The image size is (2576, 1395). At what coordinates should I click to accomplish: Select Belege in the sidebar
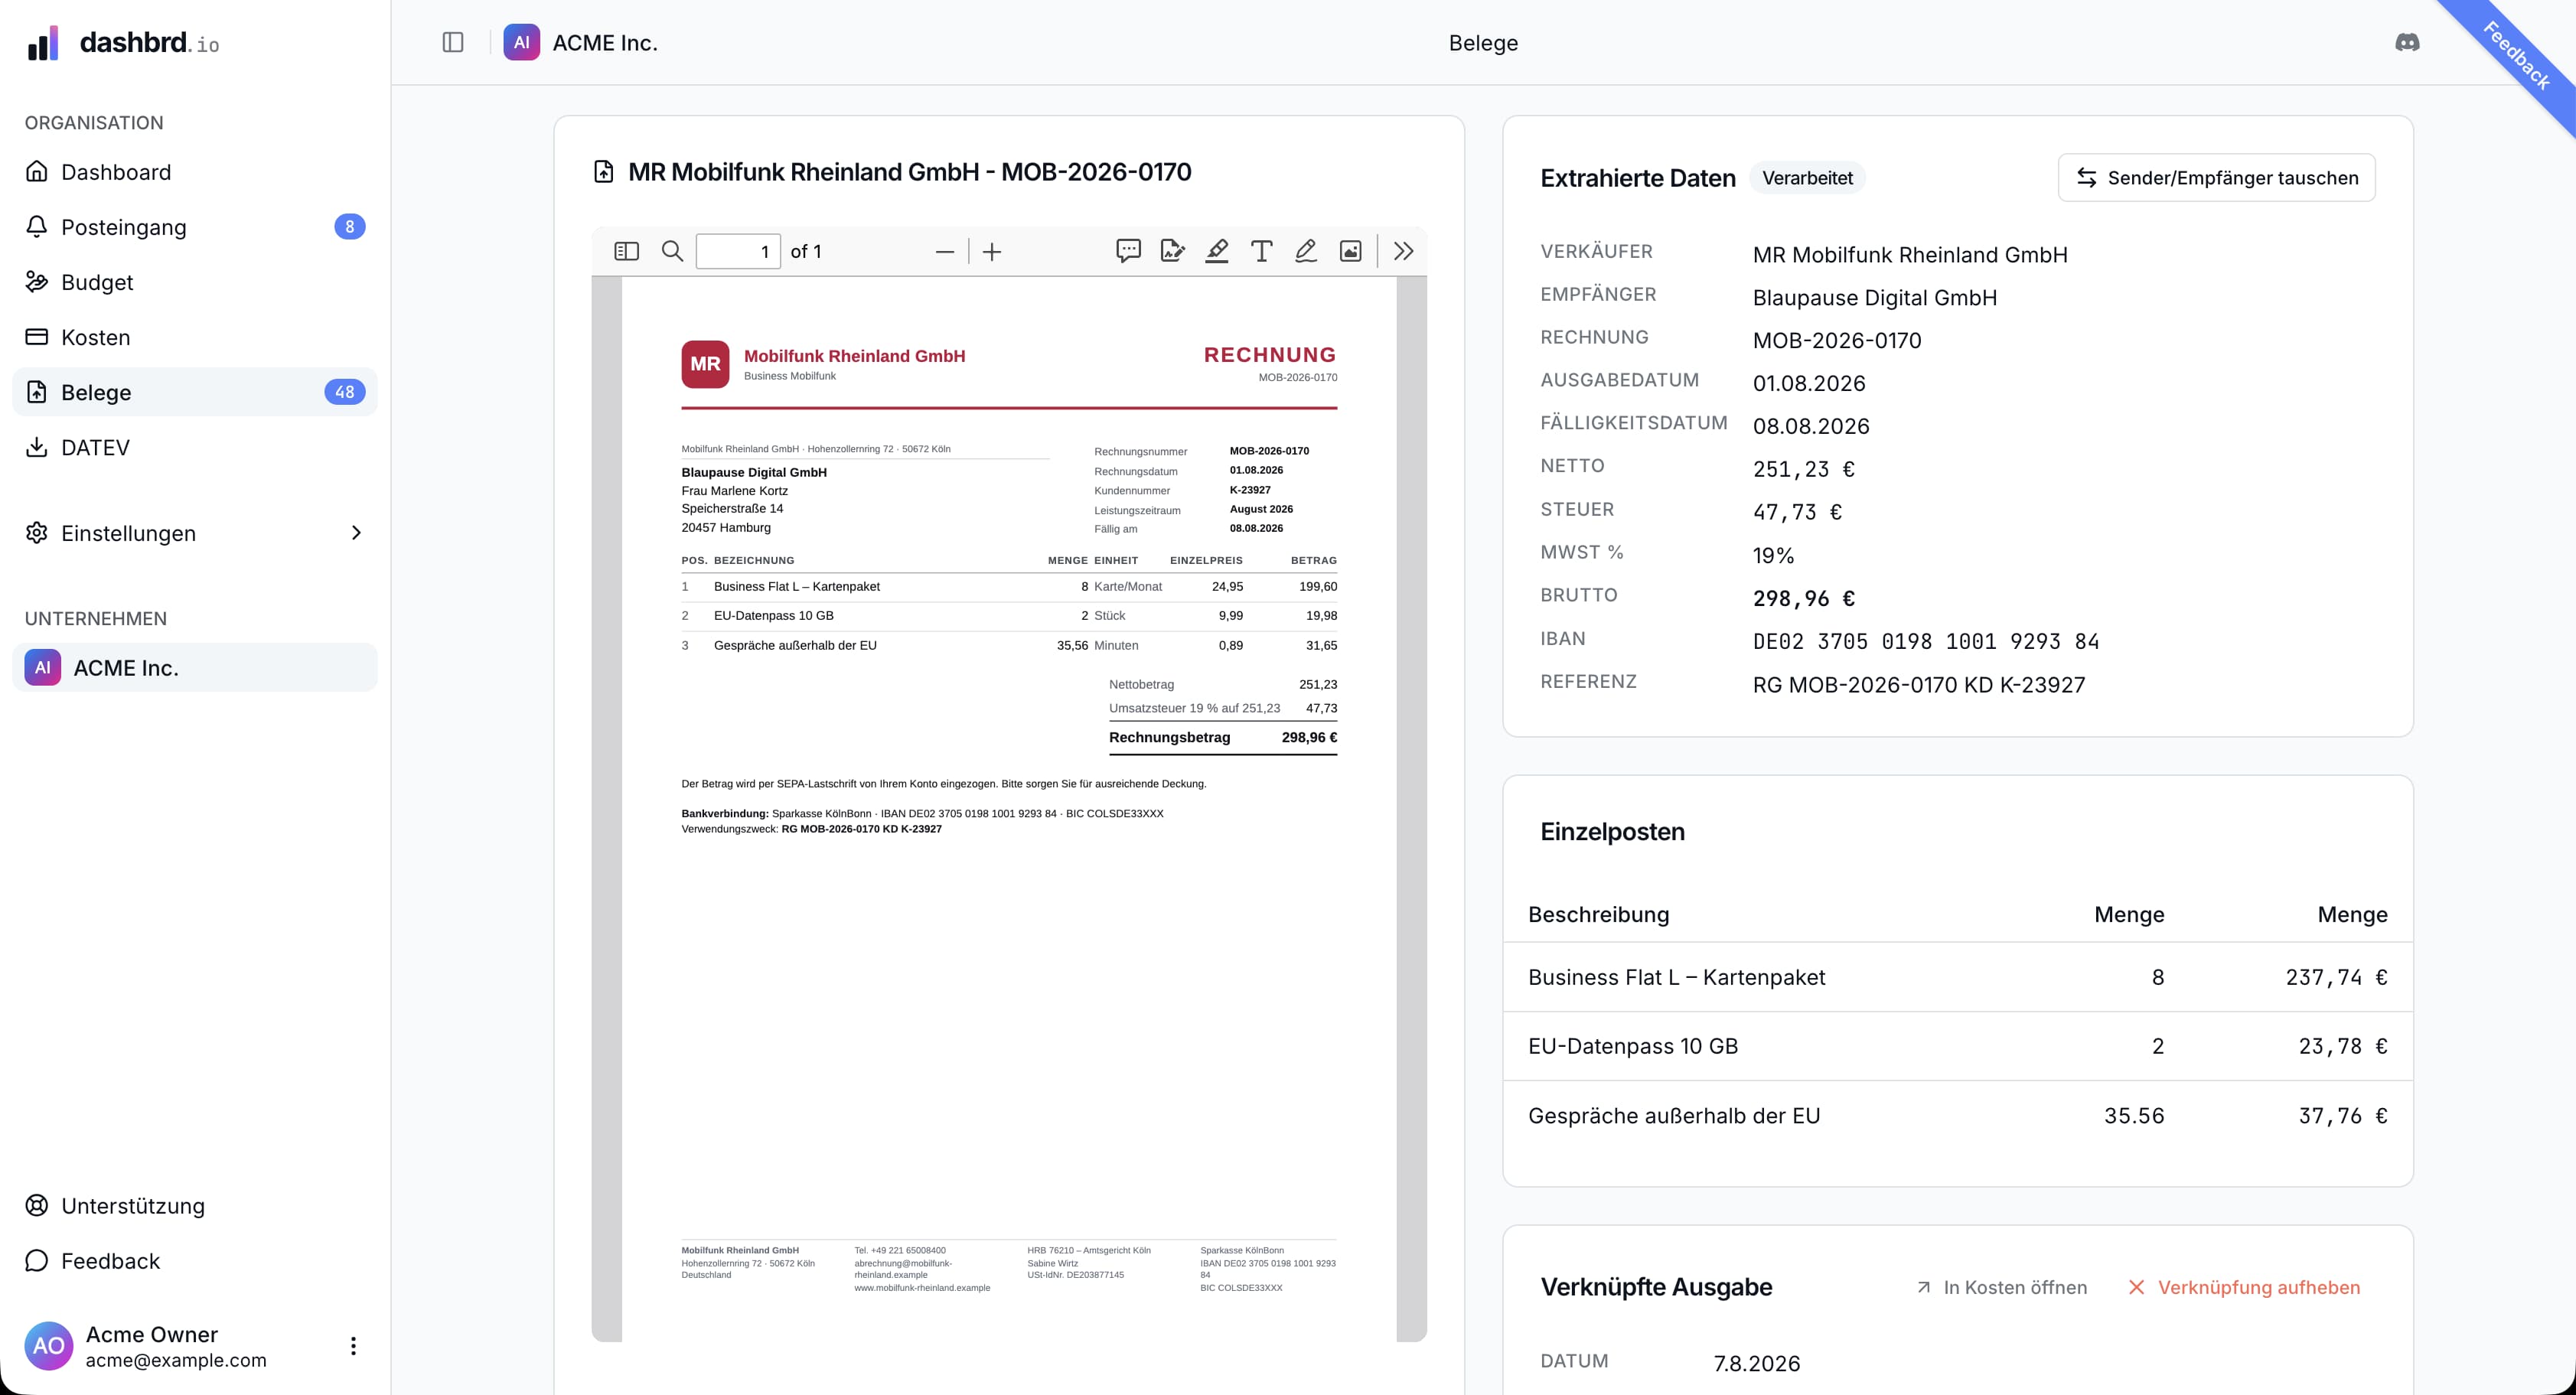(x=195, y=392)
